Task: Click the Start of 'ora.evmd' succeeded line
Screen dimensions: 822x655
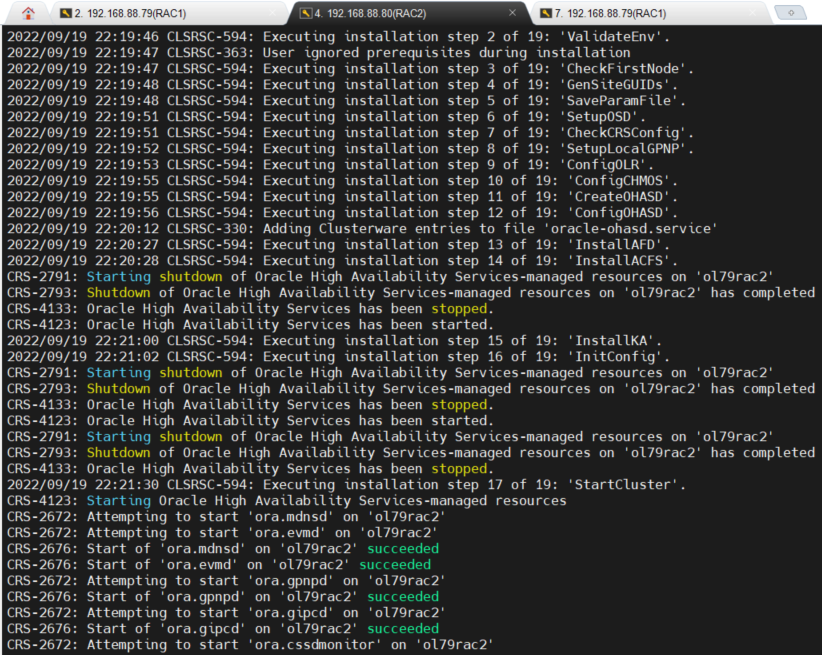Action: point(219,565)
